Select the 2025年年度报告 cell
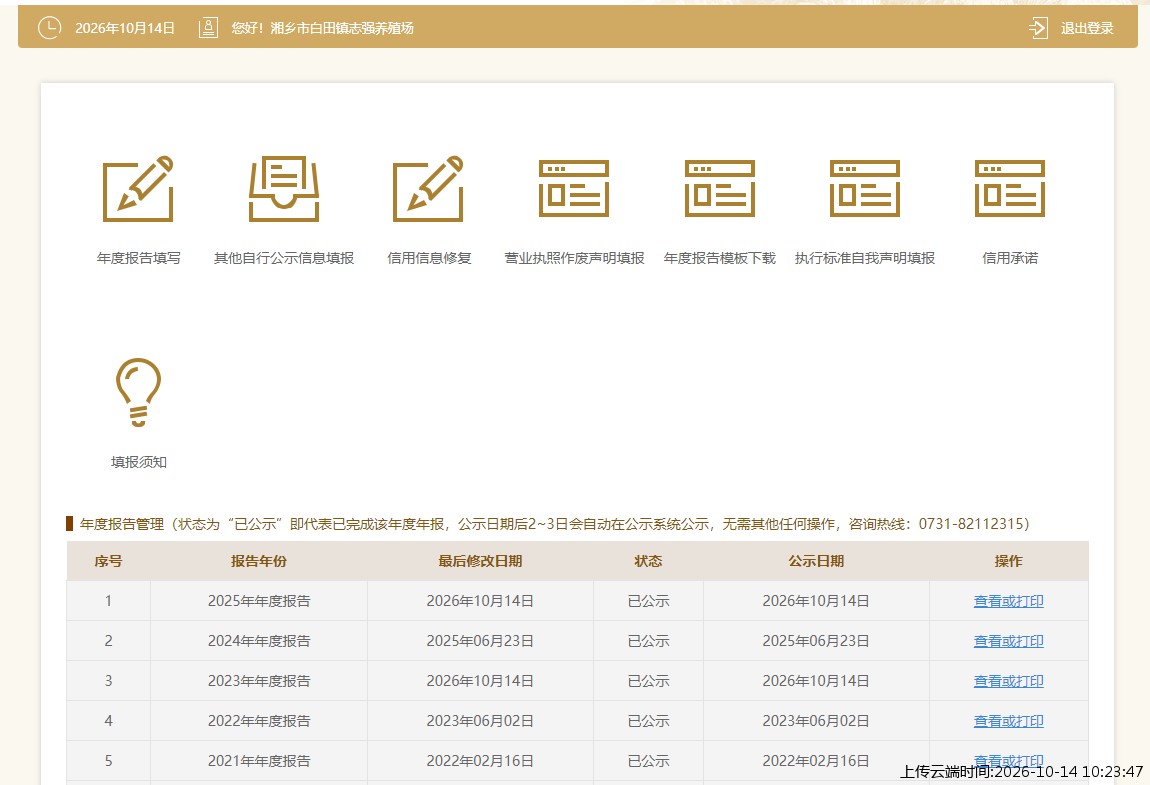Viewport: 1150px width, 785px height. coord(259,601)
